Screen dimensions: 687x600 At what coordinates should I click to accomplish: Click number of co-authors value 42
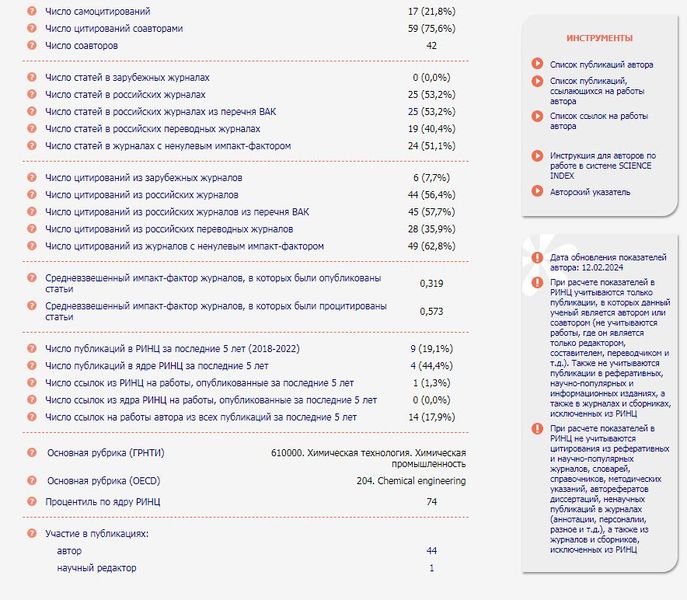pos(432,46)
